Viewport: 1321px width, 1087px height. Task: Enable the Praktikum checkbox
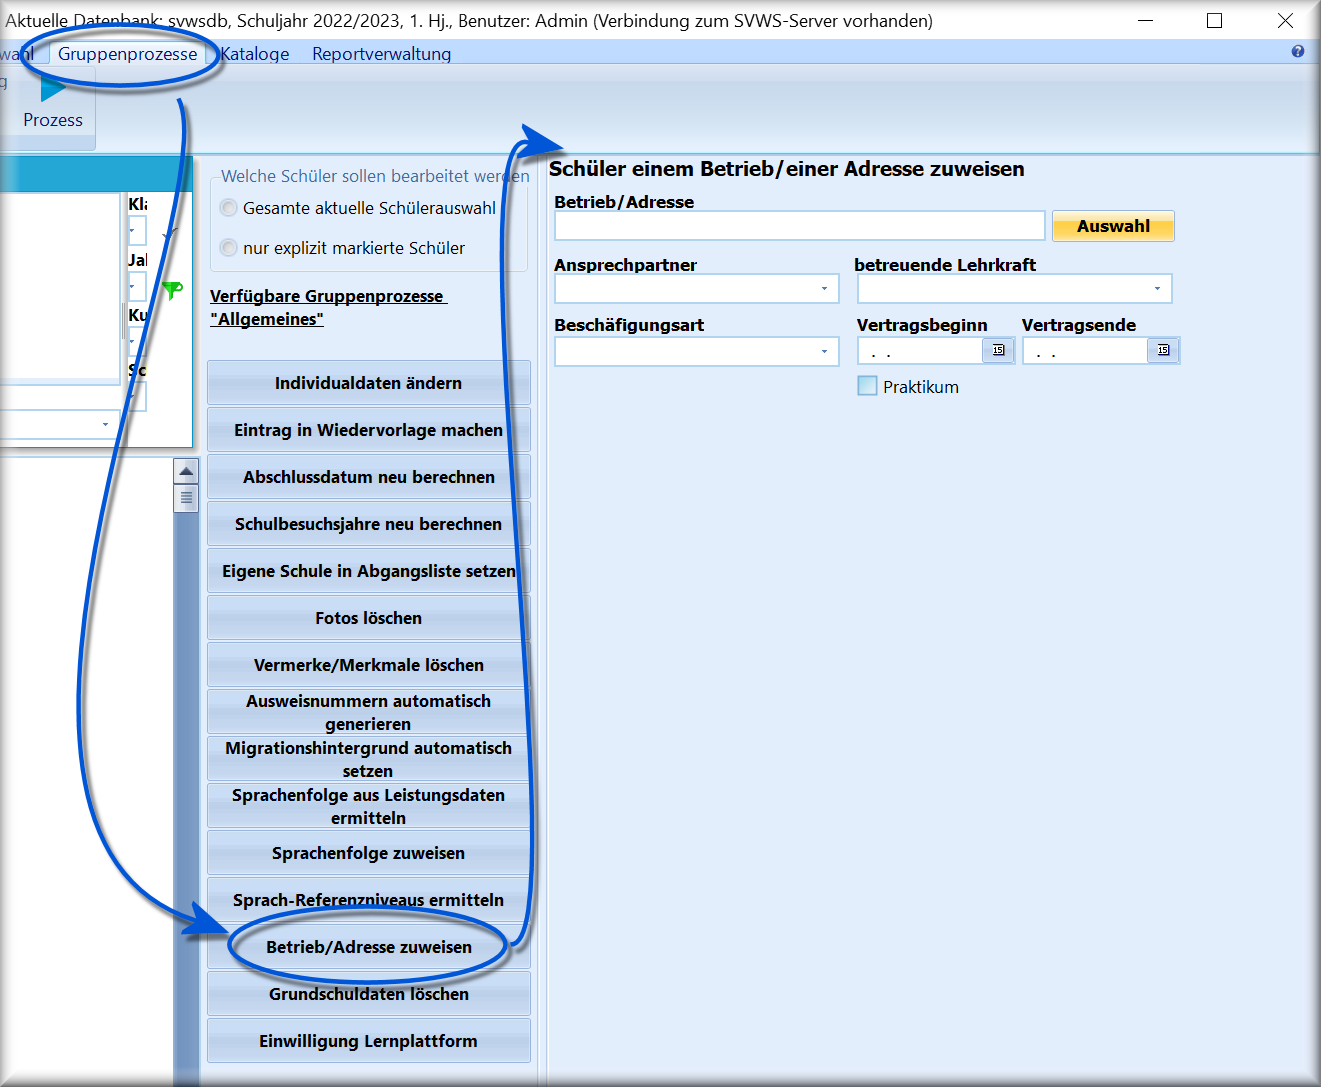click(867, 386)
